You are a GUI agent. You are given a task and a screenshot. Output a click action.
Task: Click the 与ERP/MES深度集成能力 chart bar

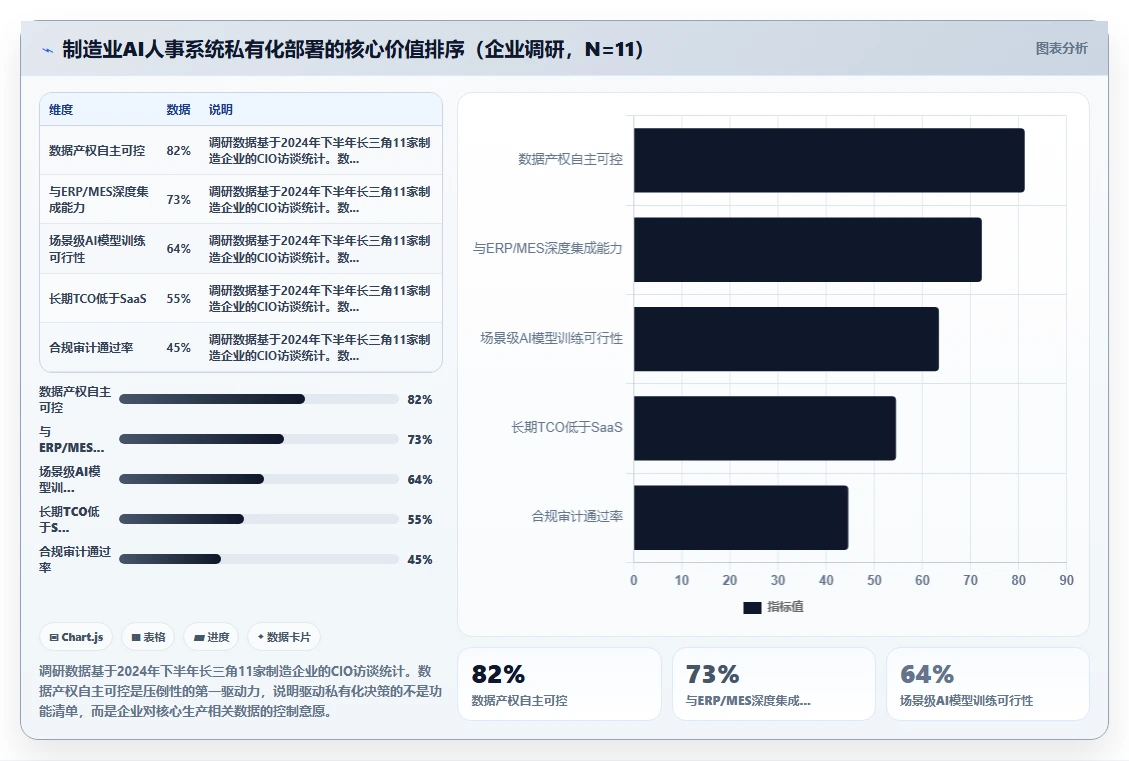(x=807, y=250)
